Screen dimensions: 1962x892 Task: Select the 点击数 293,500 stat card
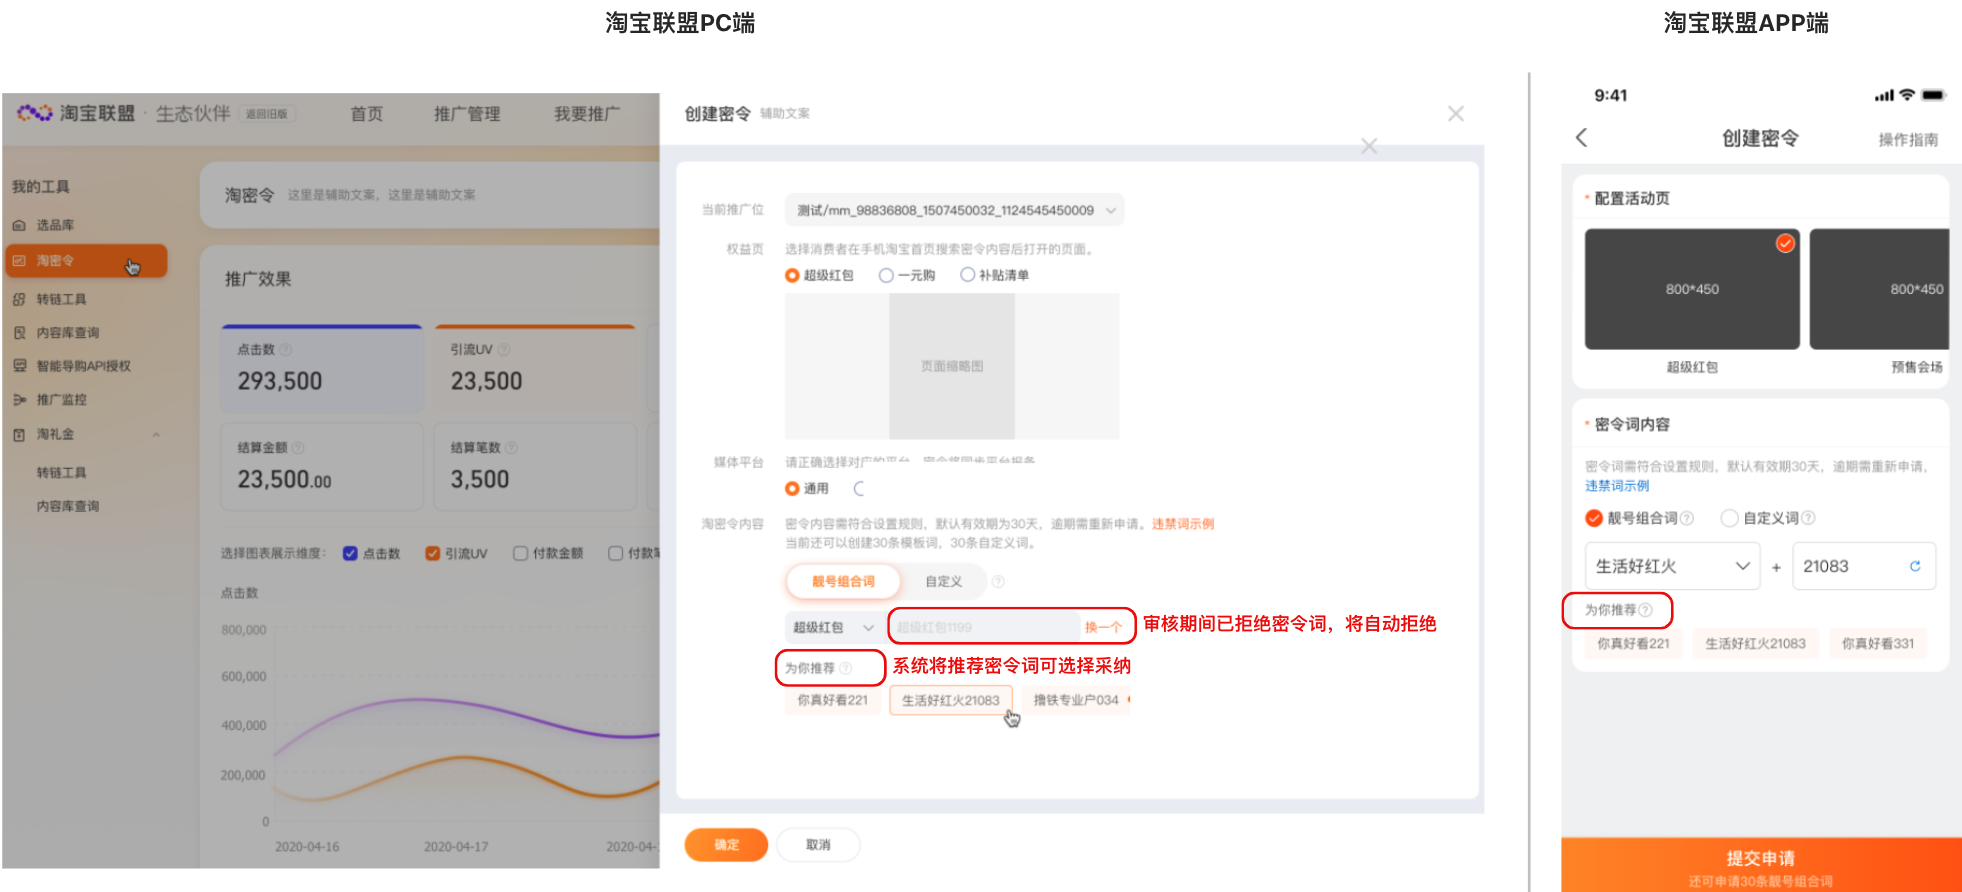322,369
